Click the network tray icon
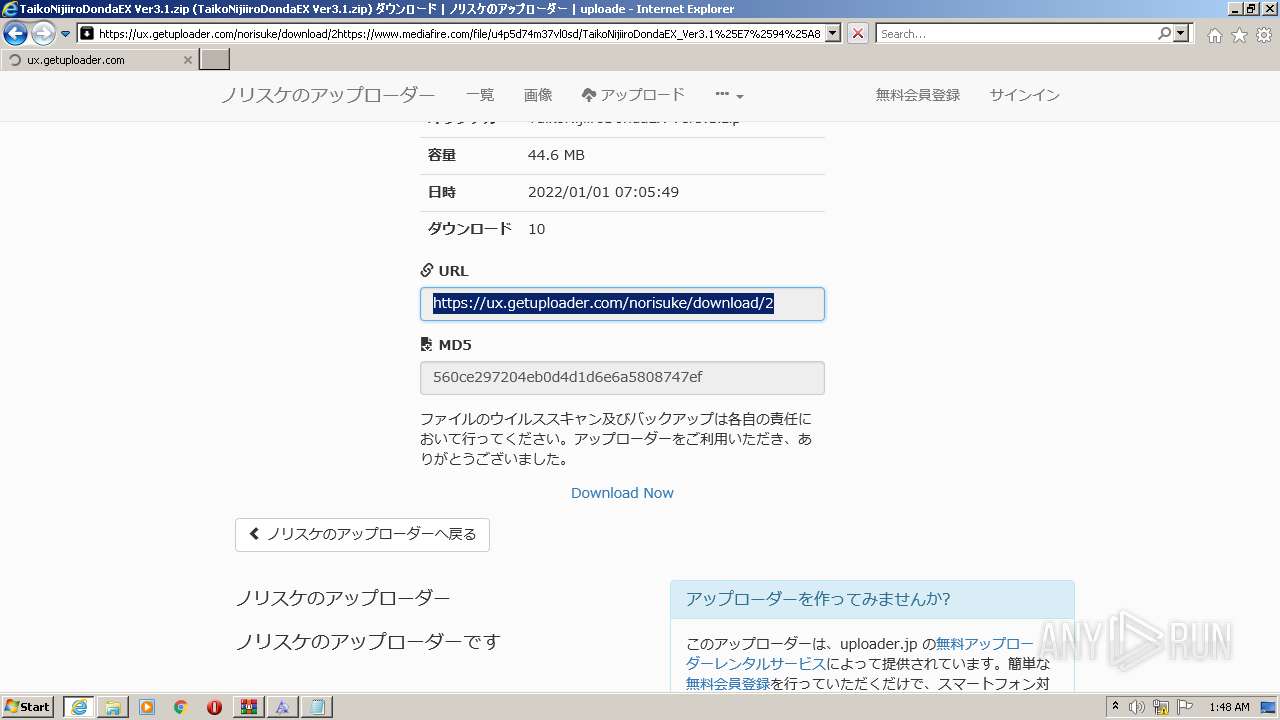This screenshot has height=720, width=1280. (1161, 707)
